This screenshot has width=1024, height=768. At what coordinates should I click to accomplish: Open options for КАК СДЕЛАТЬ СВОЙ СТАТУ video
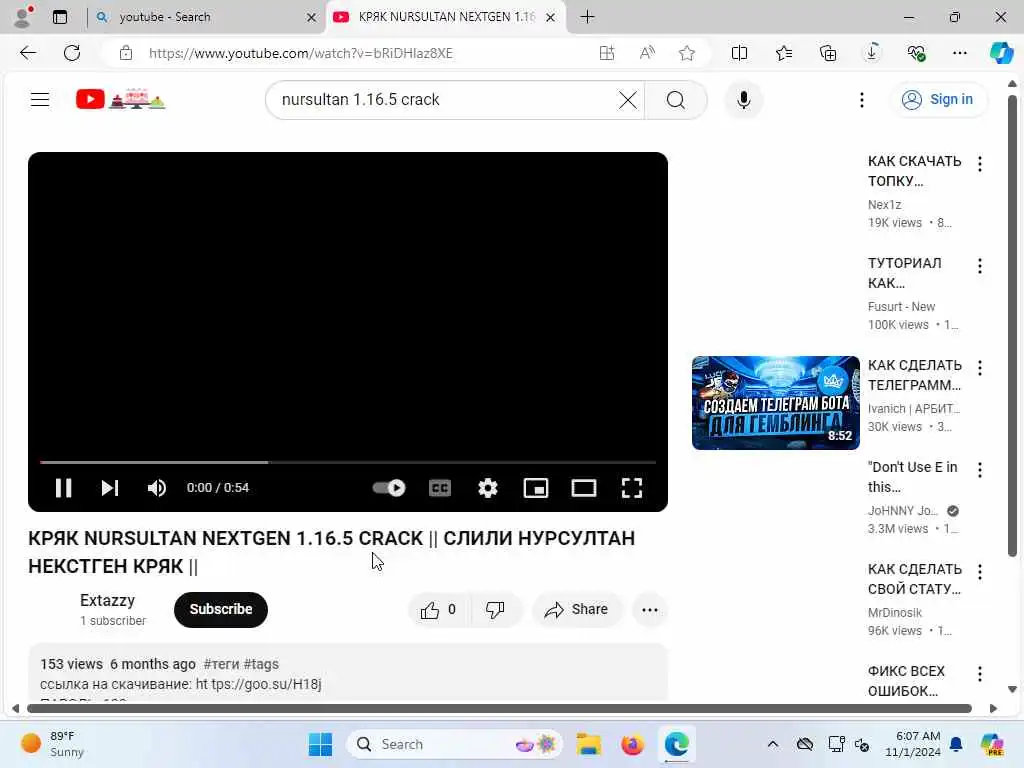click(x=980, y=572)
